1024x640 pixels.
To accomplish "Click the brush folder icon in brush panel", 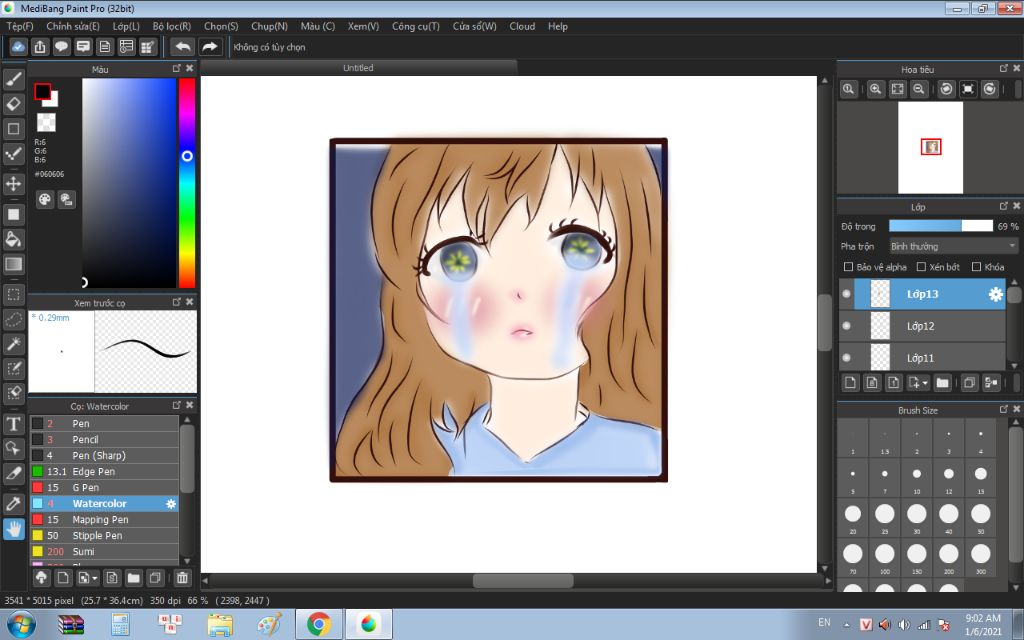I will [134, 577].
